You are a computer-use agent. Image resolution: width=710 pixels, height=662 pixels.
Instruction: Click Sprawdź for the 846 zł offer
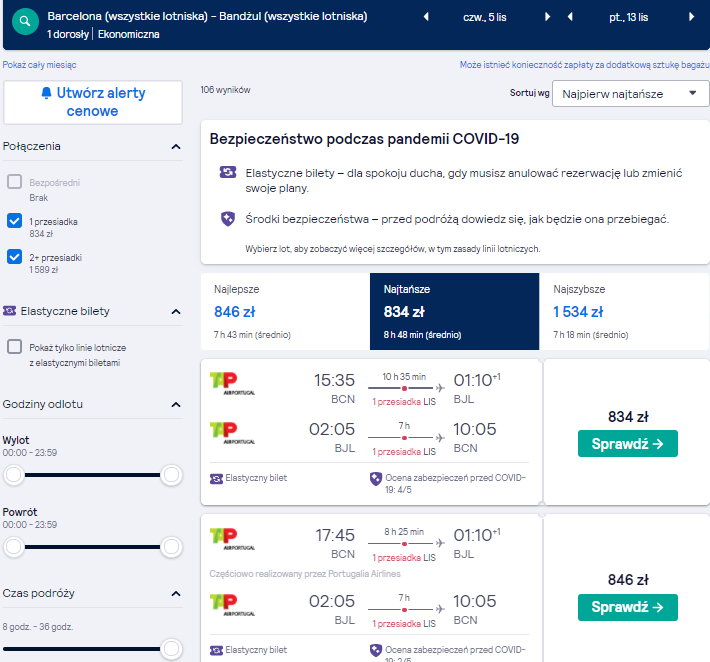(x=628, y=607)
